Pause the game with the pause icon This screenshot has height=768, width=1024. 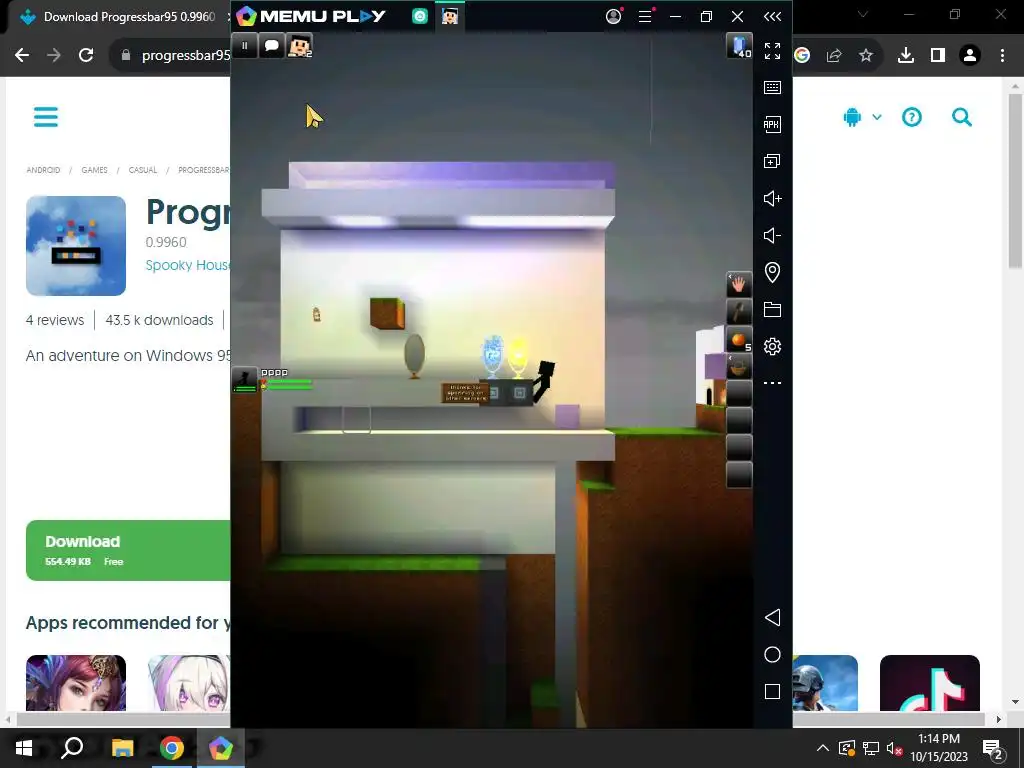pyautogui.click(x=244, y=46)
